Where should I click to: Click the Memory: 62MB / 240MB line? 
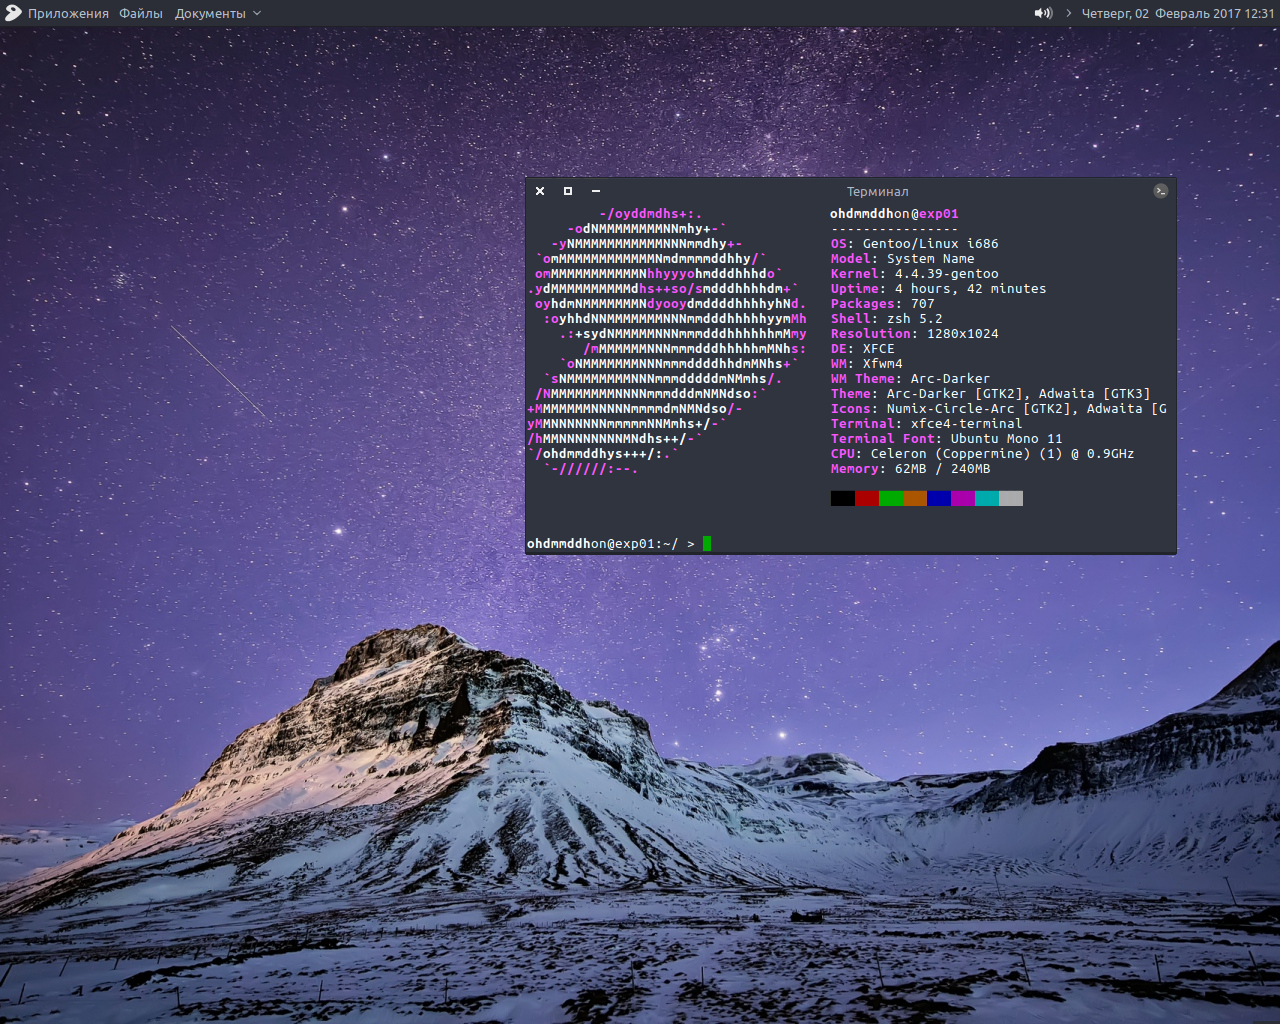[x=911, y=468]
